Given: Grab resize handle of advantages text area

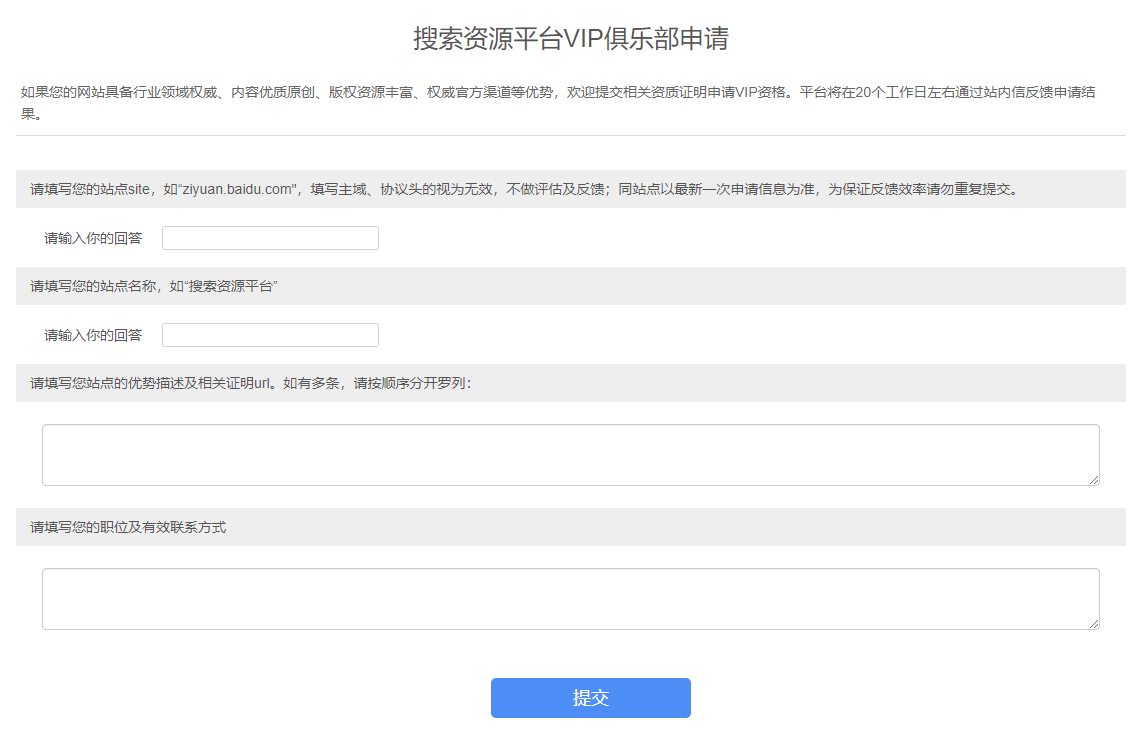Looking at the screenshot, I should coord(1094,480).
